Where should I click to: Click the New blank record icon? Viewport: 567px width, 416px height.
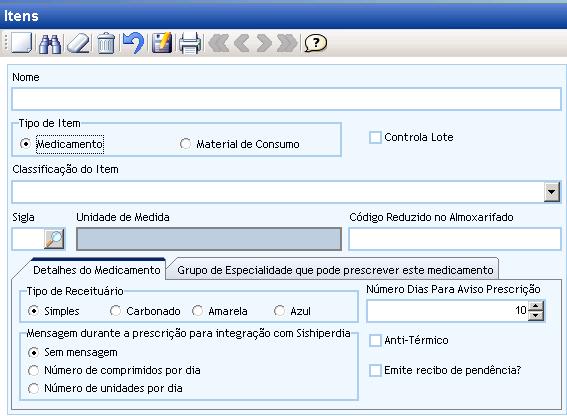point(22,43)
